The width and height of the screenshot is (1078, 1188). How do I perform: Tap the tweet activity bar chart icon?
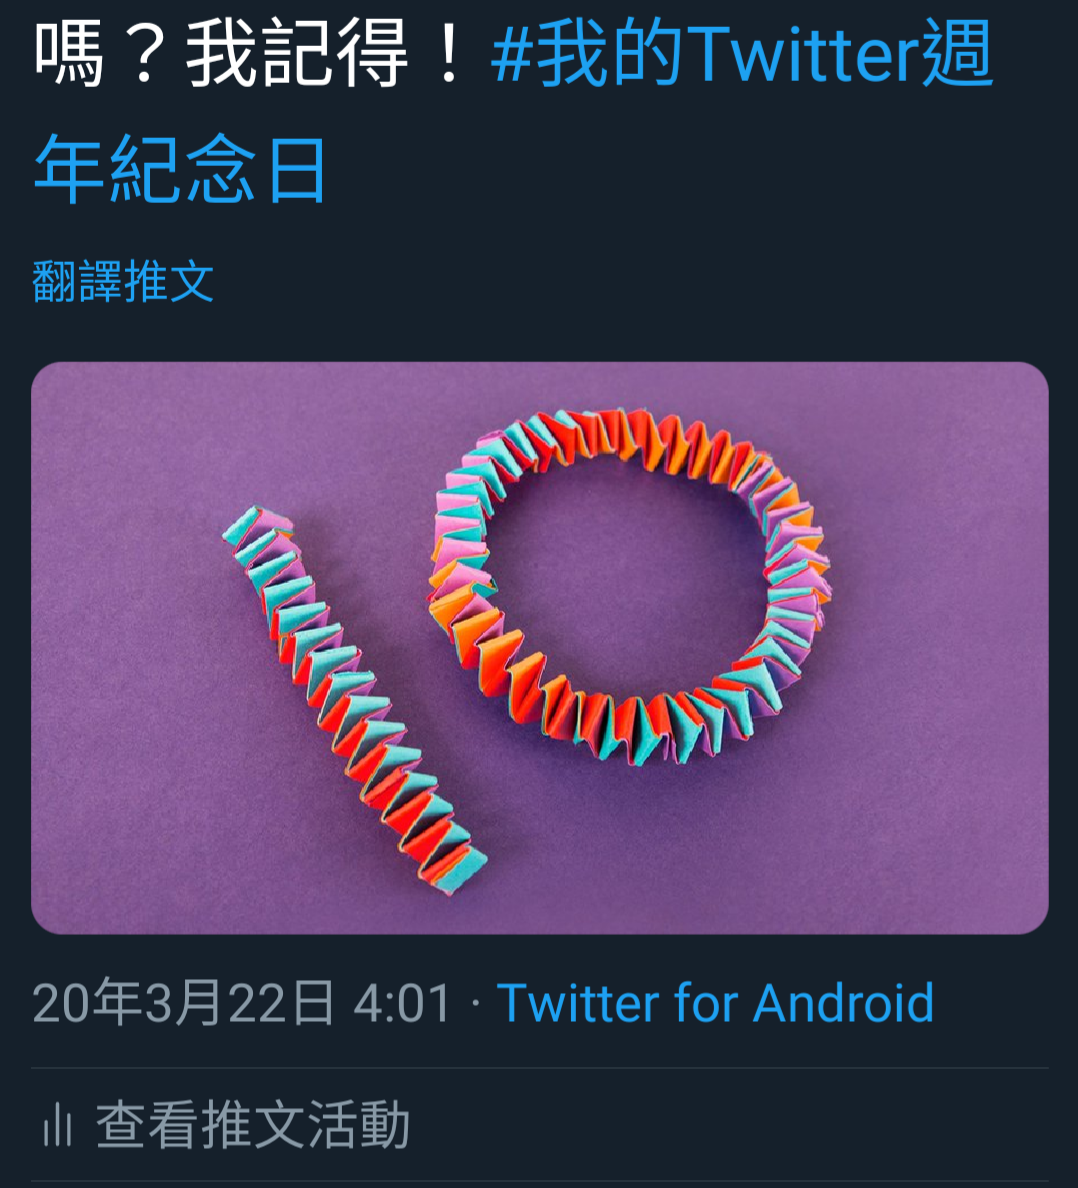57,1124
